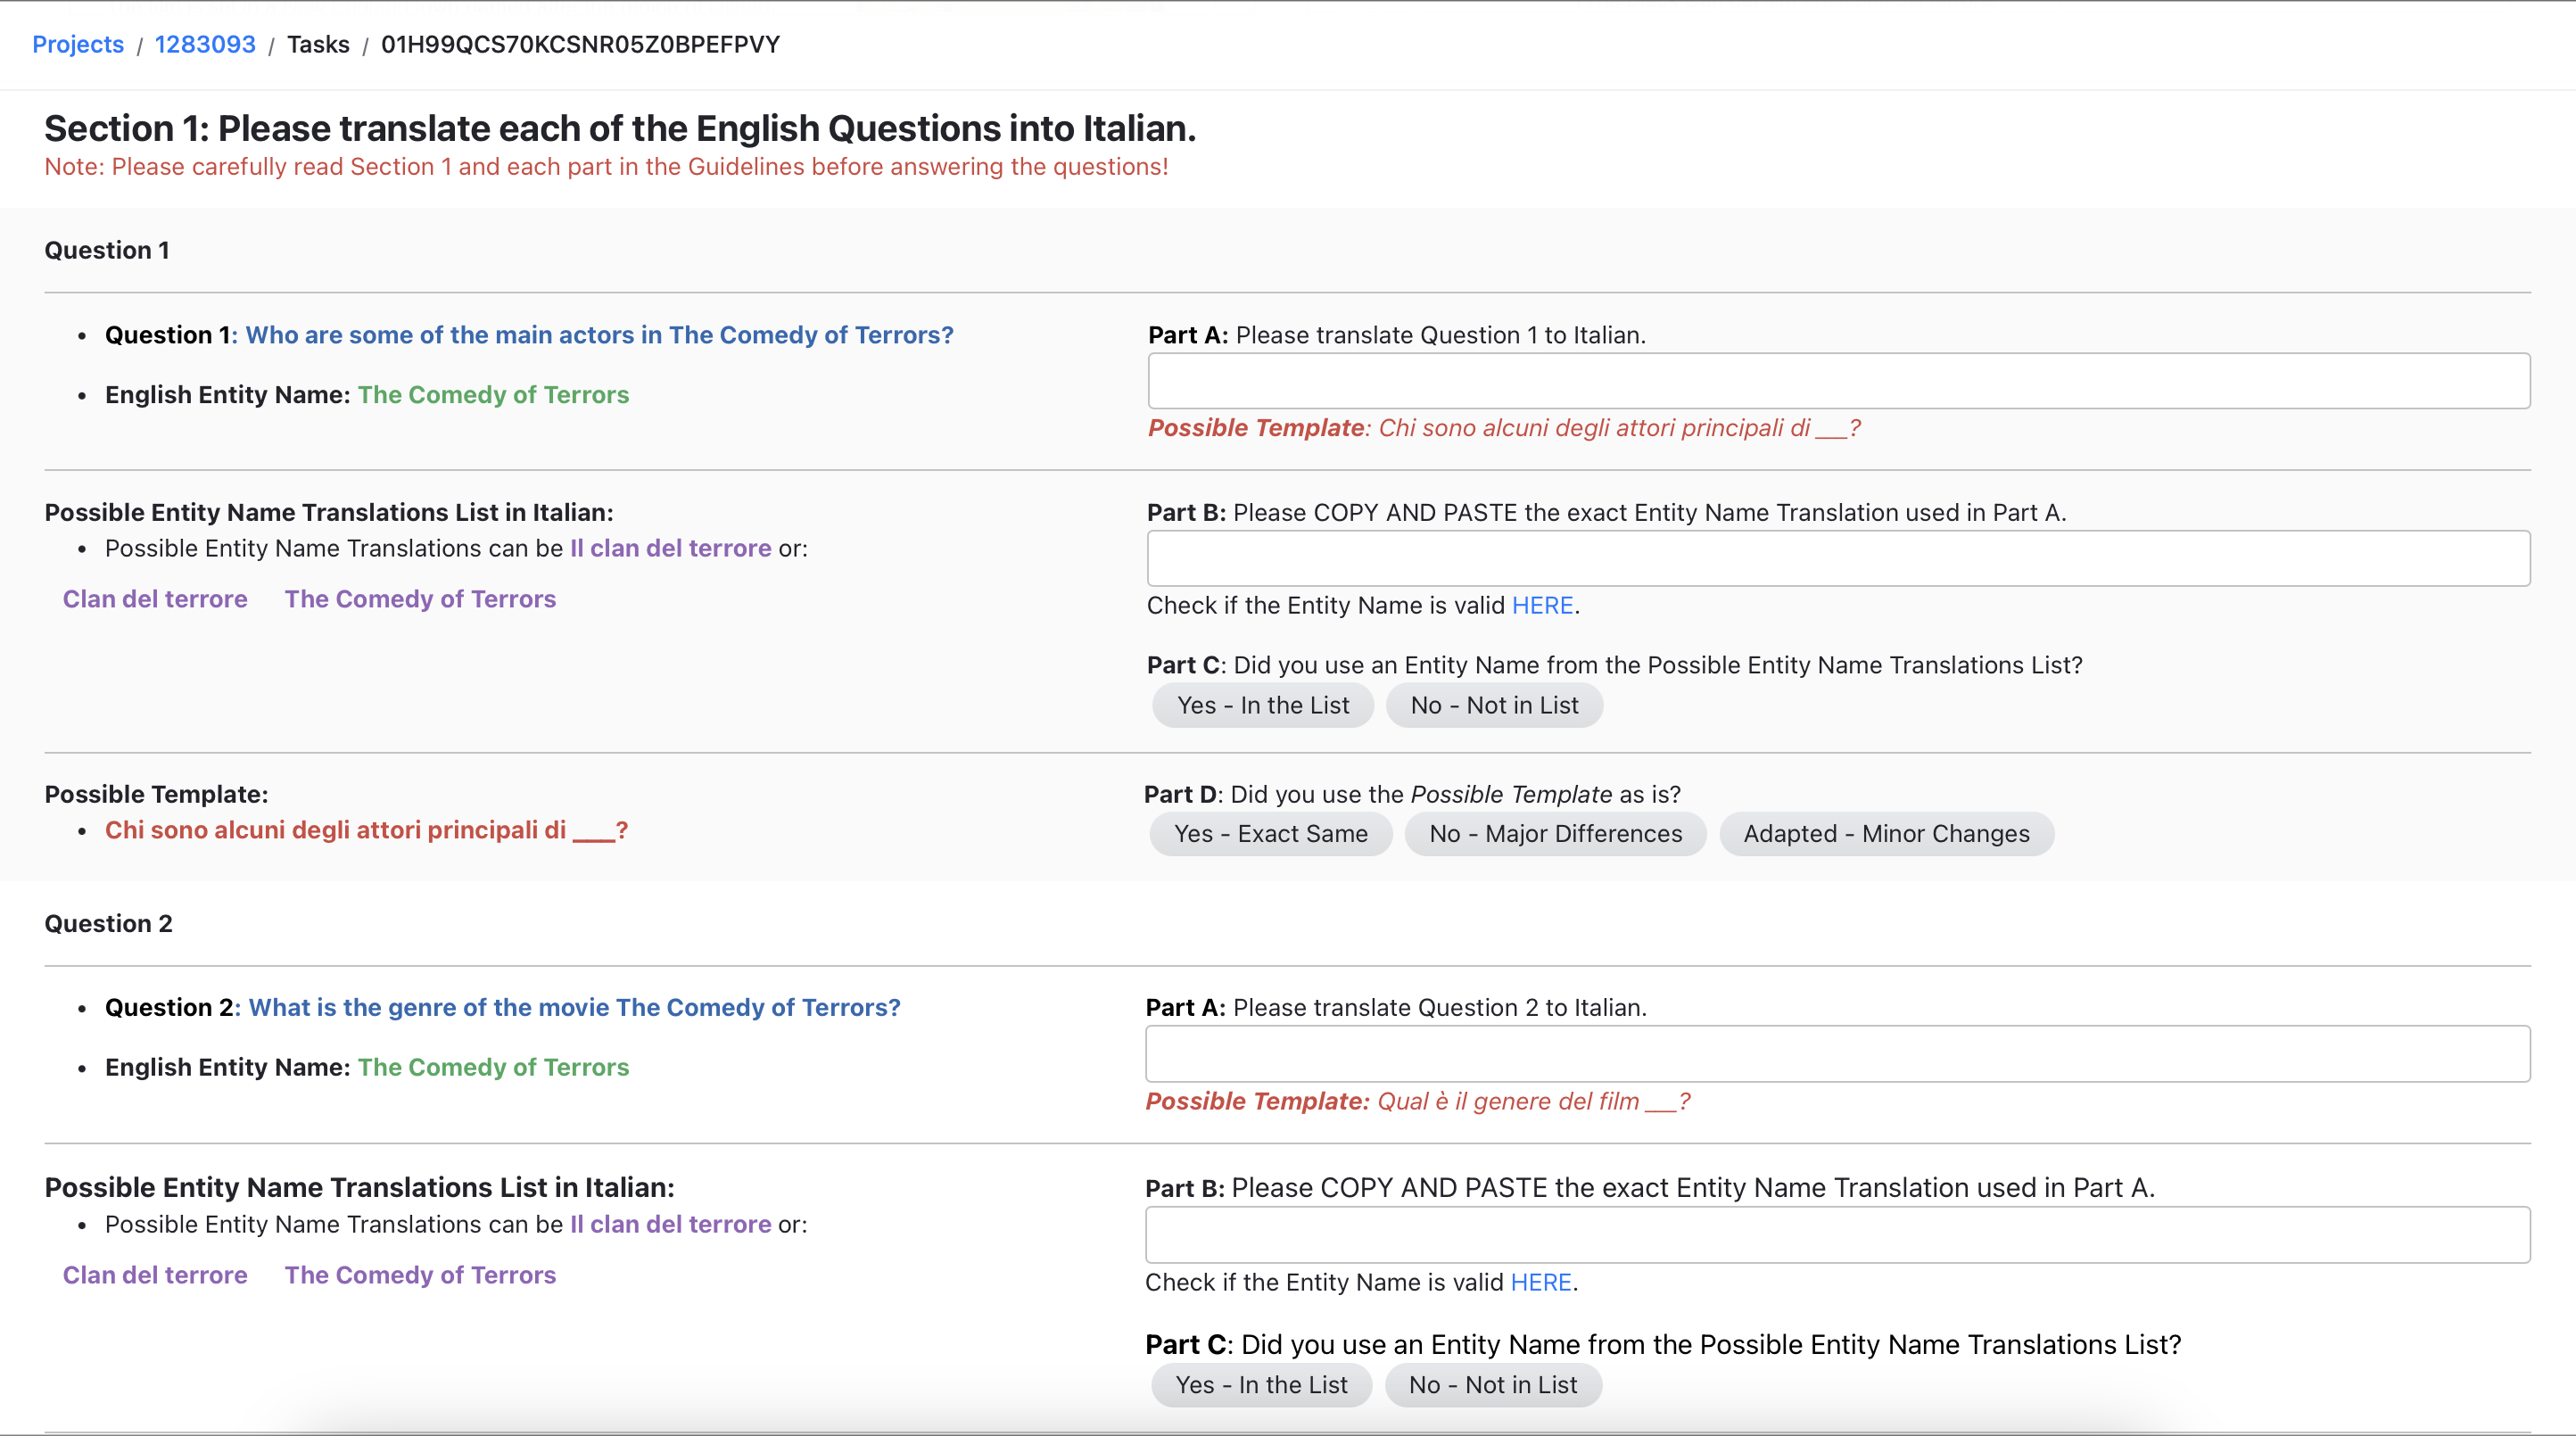Open project 1283093 breadcrumb link

[205, 44]
